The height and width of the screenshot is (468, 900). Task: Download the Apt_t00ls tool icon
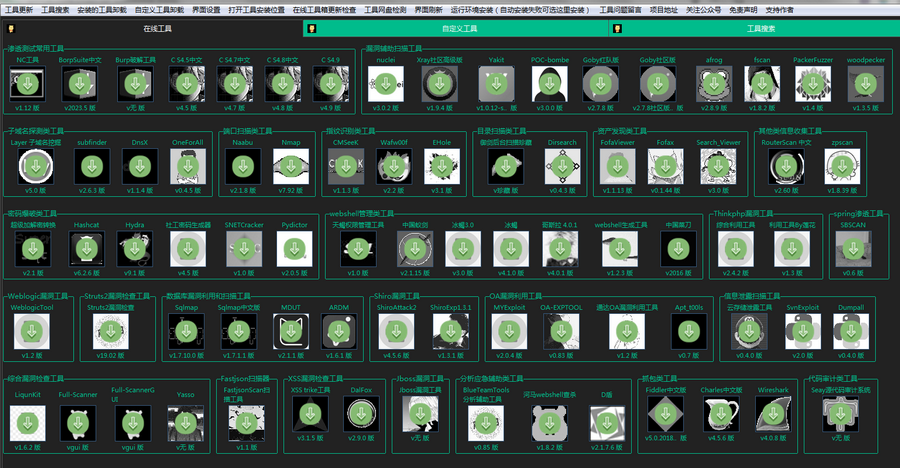(x=689, y=331)
